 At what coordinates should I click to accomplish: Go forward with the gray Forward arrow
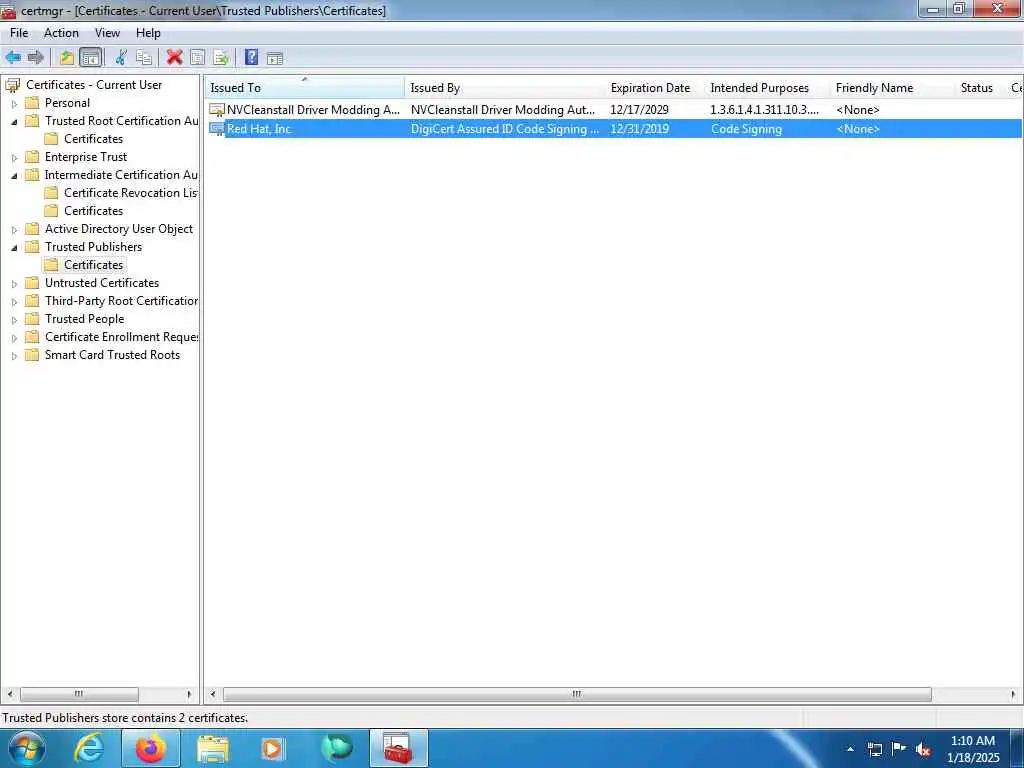pos(36,57)
